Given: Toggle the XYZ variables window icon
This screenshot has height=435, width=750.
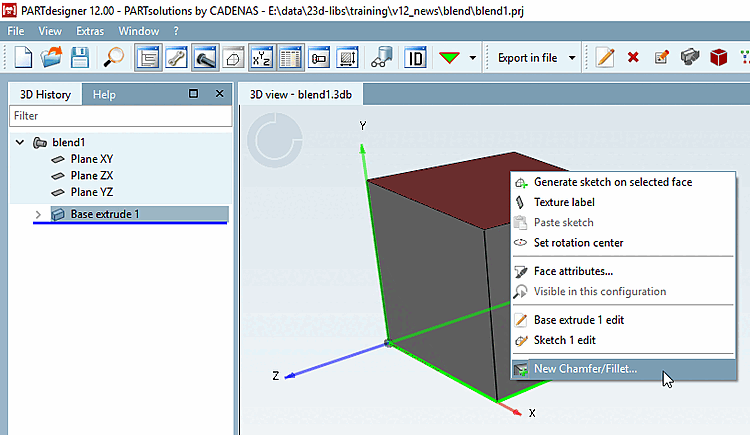Looking at the screenshot, I should pos(262,58).
